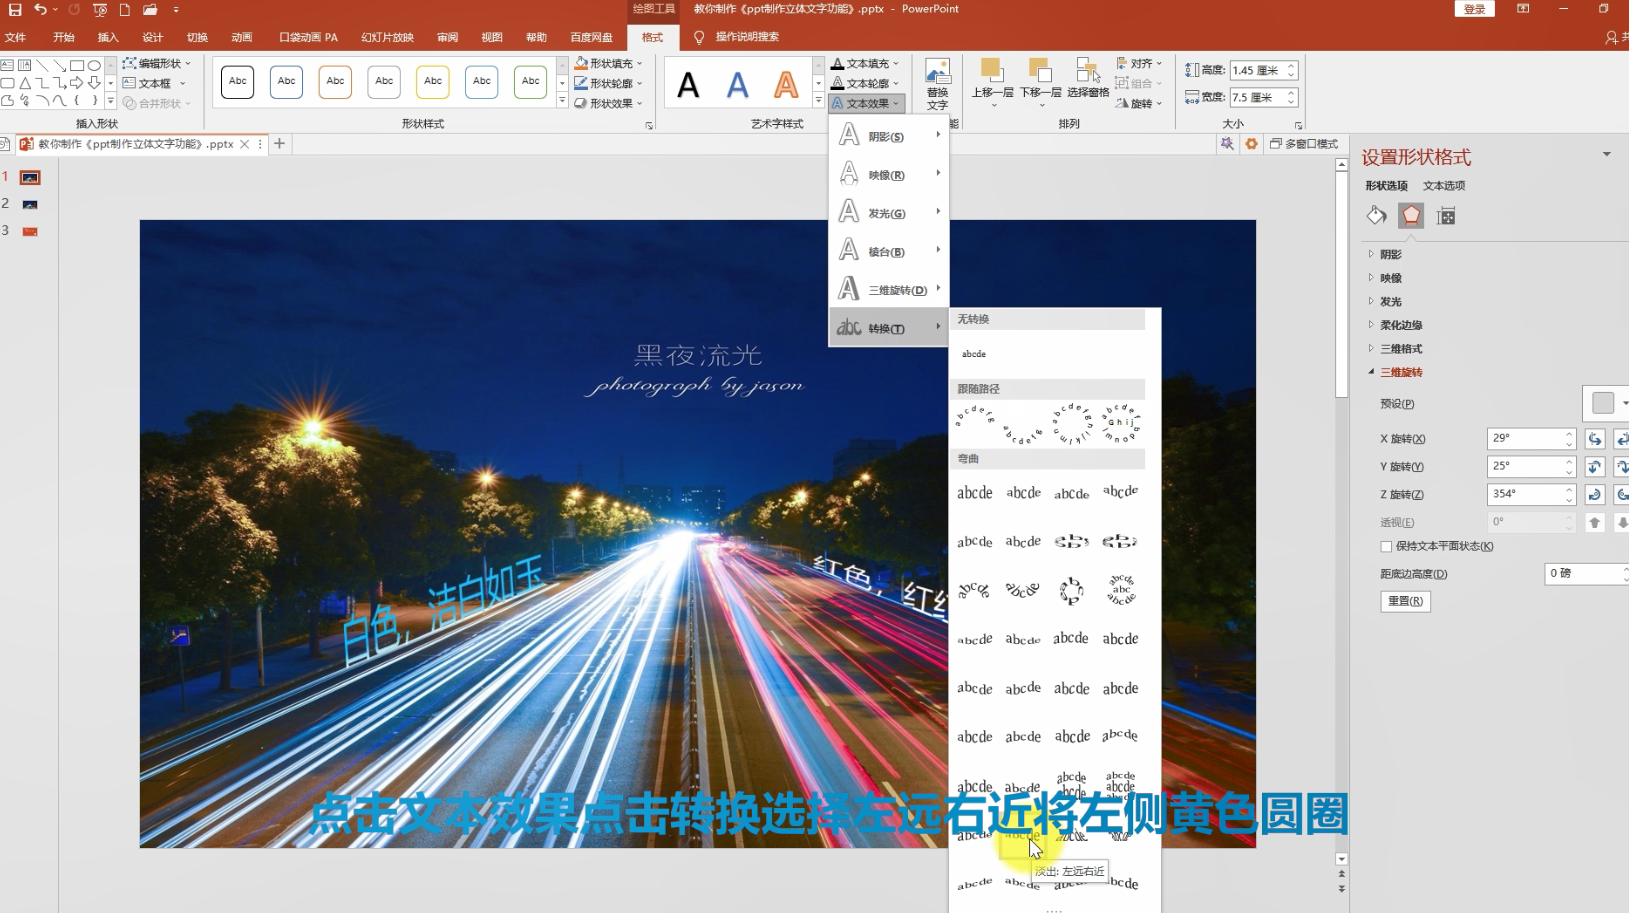Open Shape Outline (形状轮廓) dropdown

(x=609, y=83)
